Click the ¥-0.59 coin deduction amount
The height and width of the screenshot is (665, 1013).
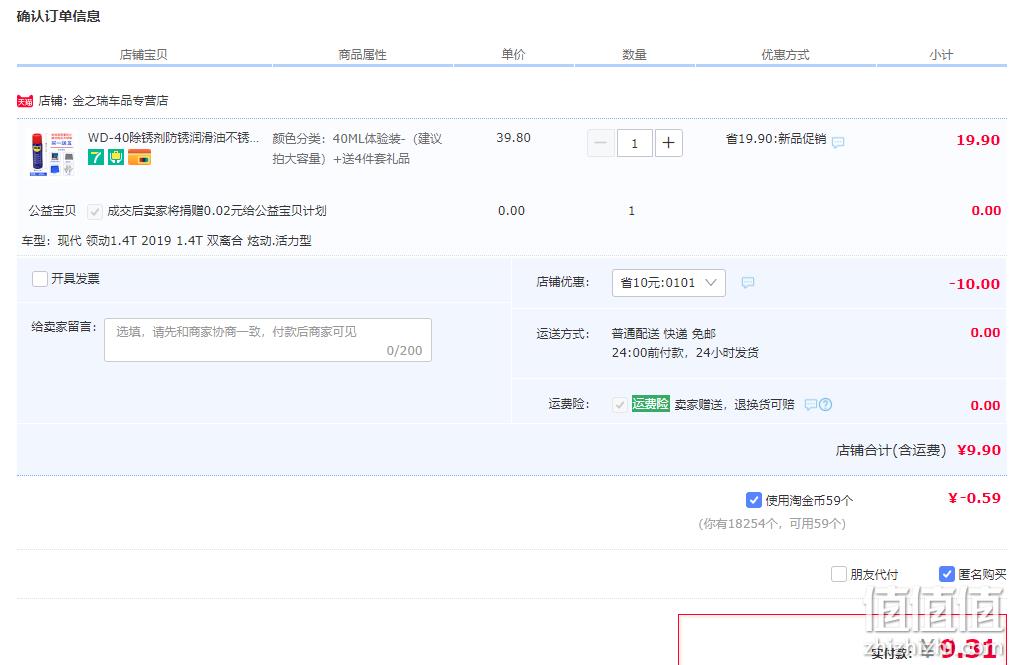(x=974, y=498)
